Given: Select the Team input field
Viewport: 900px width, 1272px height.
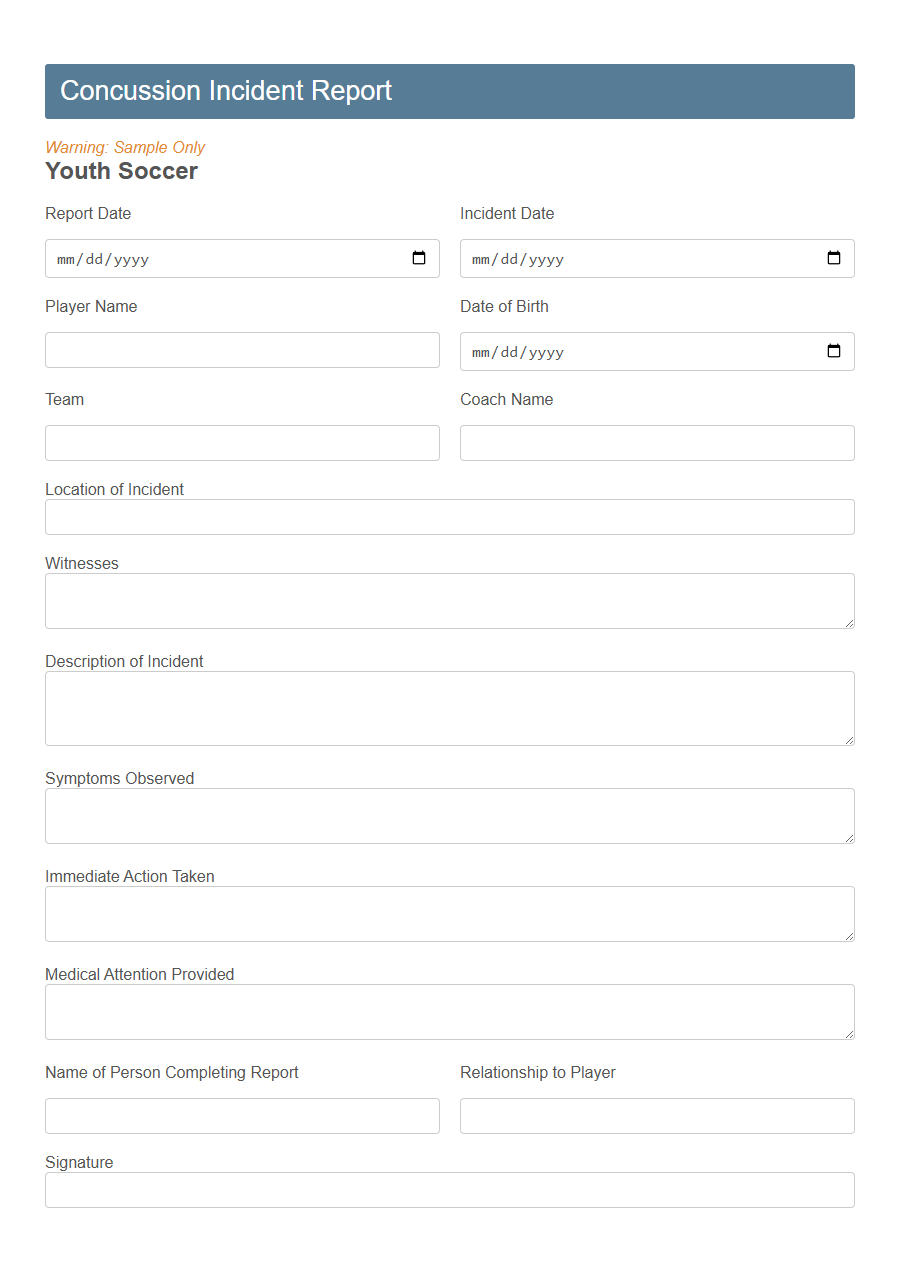Looking at the screenshot, I should point(242,443).
